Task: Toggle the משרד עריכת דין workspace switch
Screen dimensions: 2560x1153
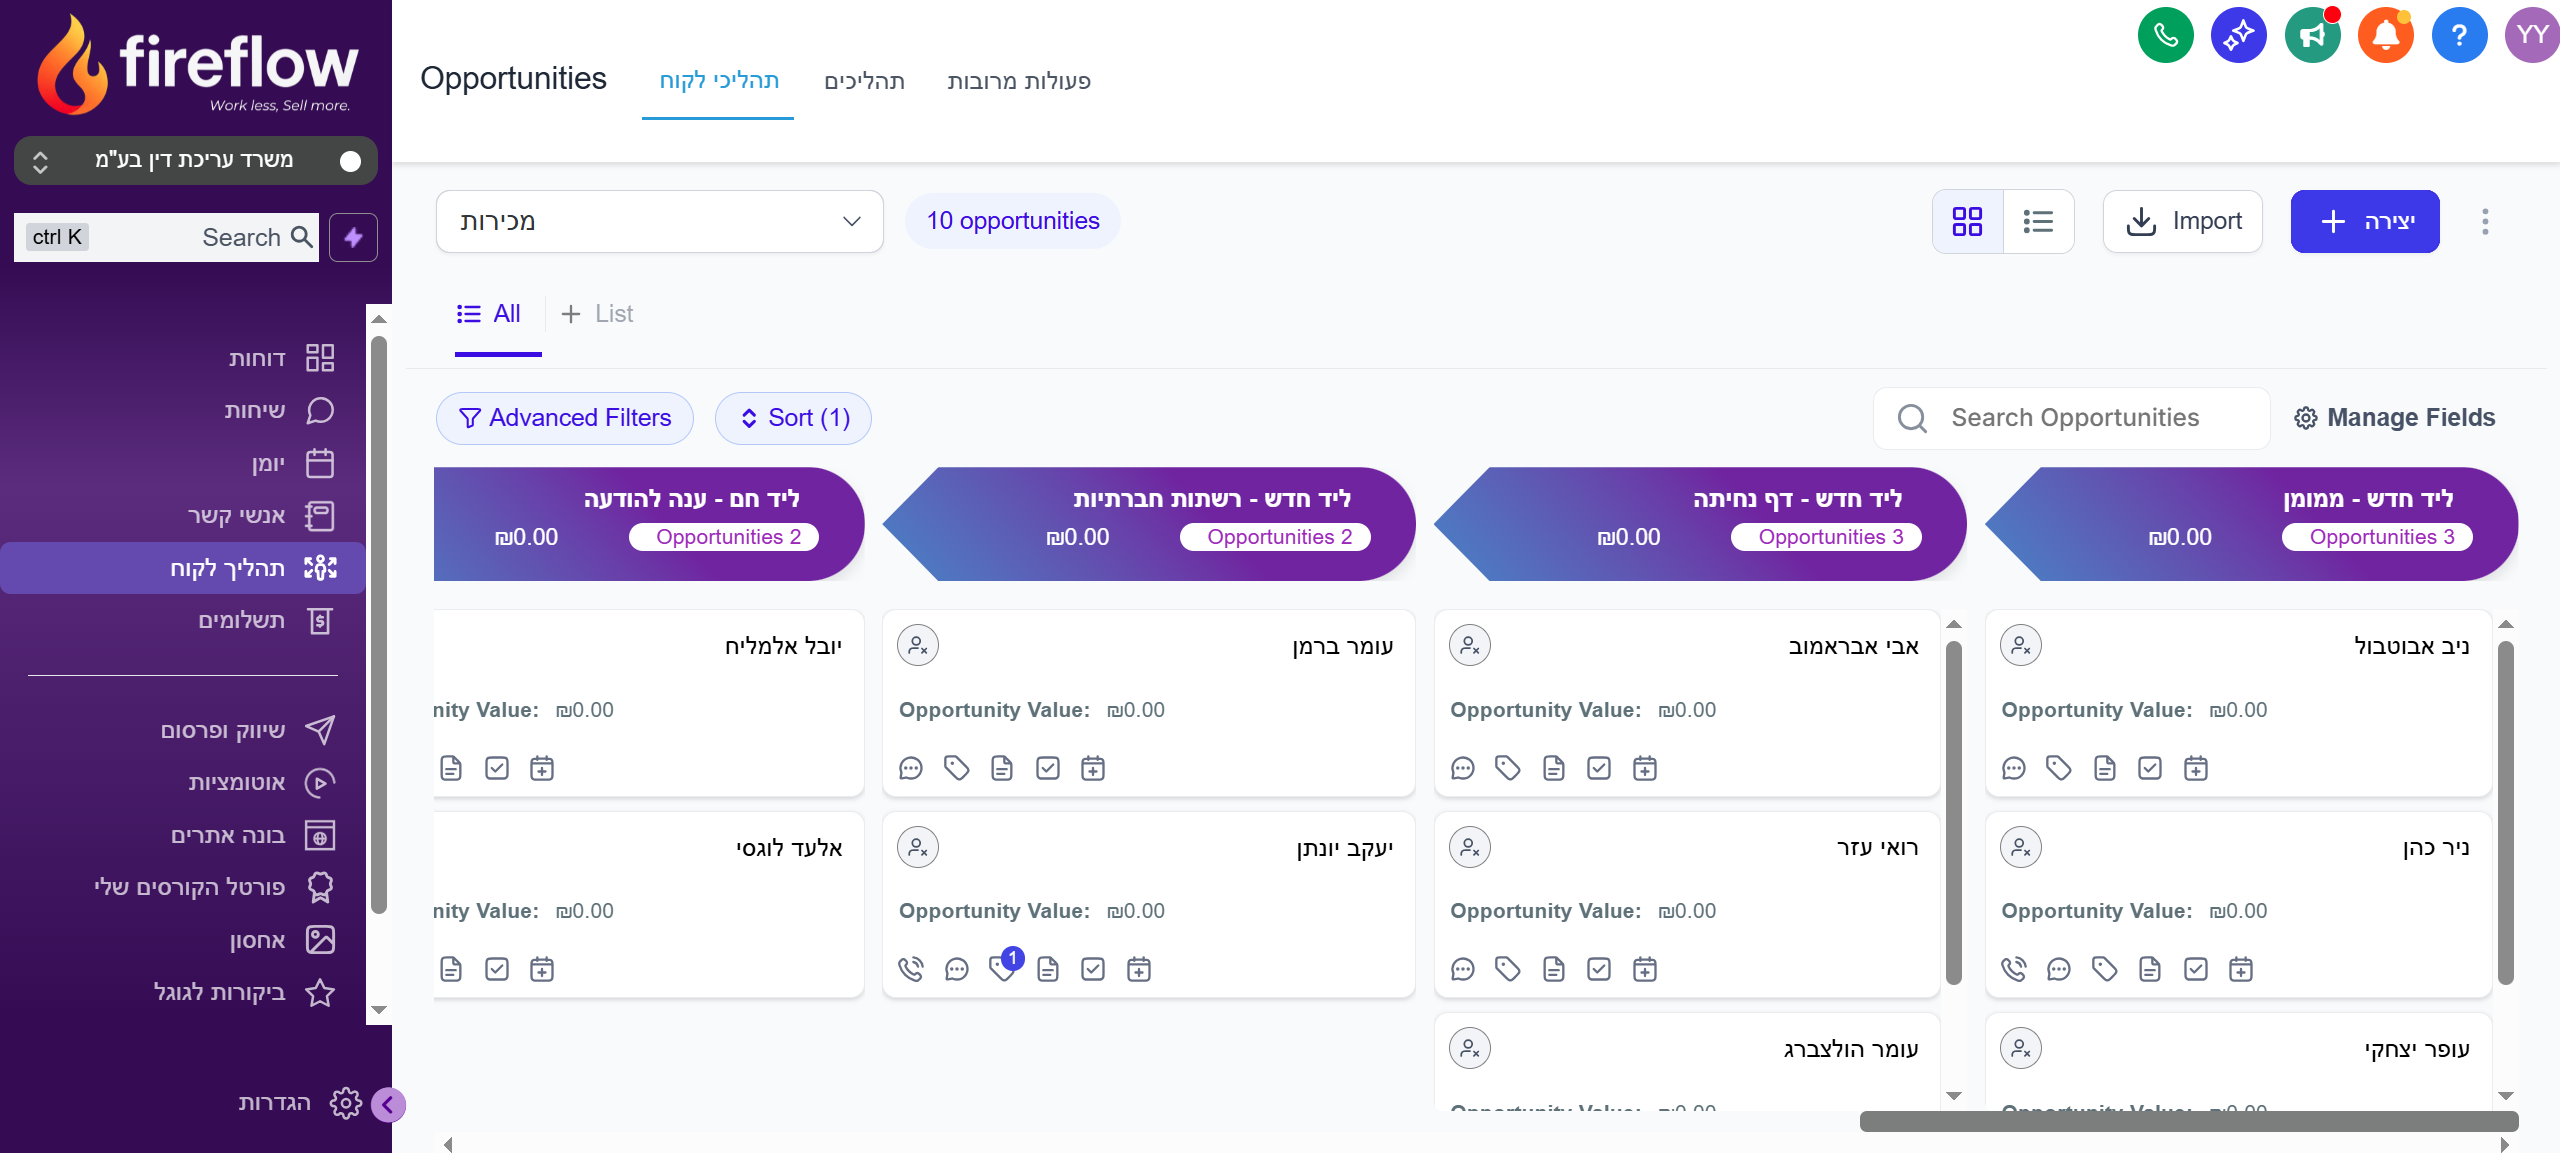Action: 350,161
